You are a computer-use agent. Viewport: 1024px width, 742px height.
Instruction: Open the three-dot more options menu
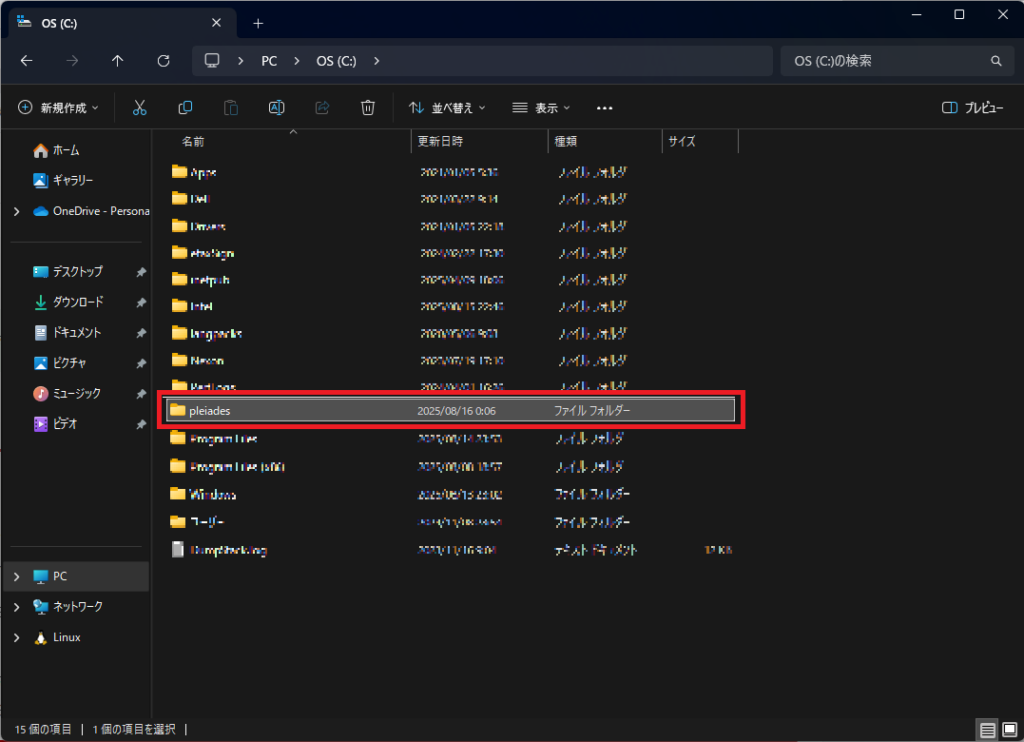point(604,107)
